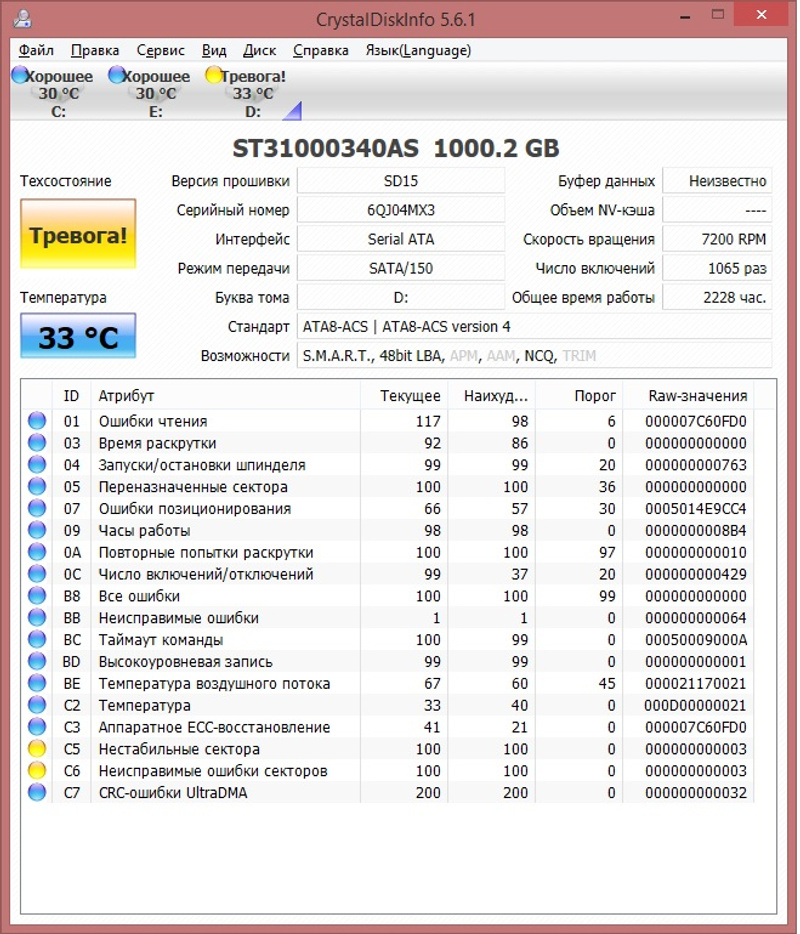This screenshot has width=800, height=934.
Task: Click the drive letter field D:
Action: 401,297
